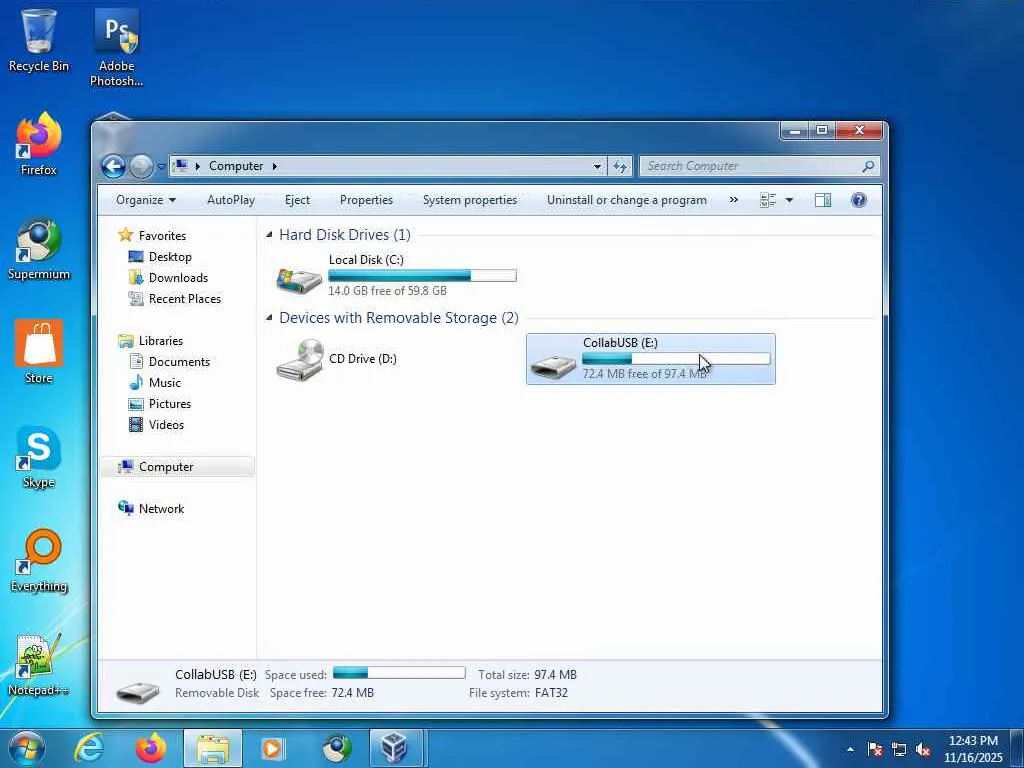
Task: Switch to Windows Explorer taskbar button
Action: click(x=213, y=748)
